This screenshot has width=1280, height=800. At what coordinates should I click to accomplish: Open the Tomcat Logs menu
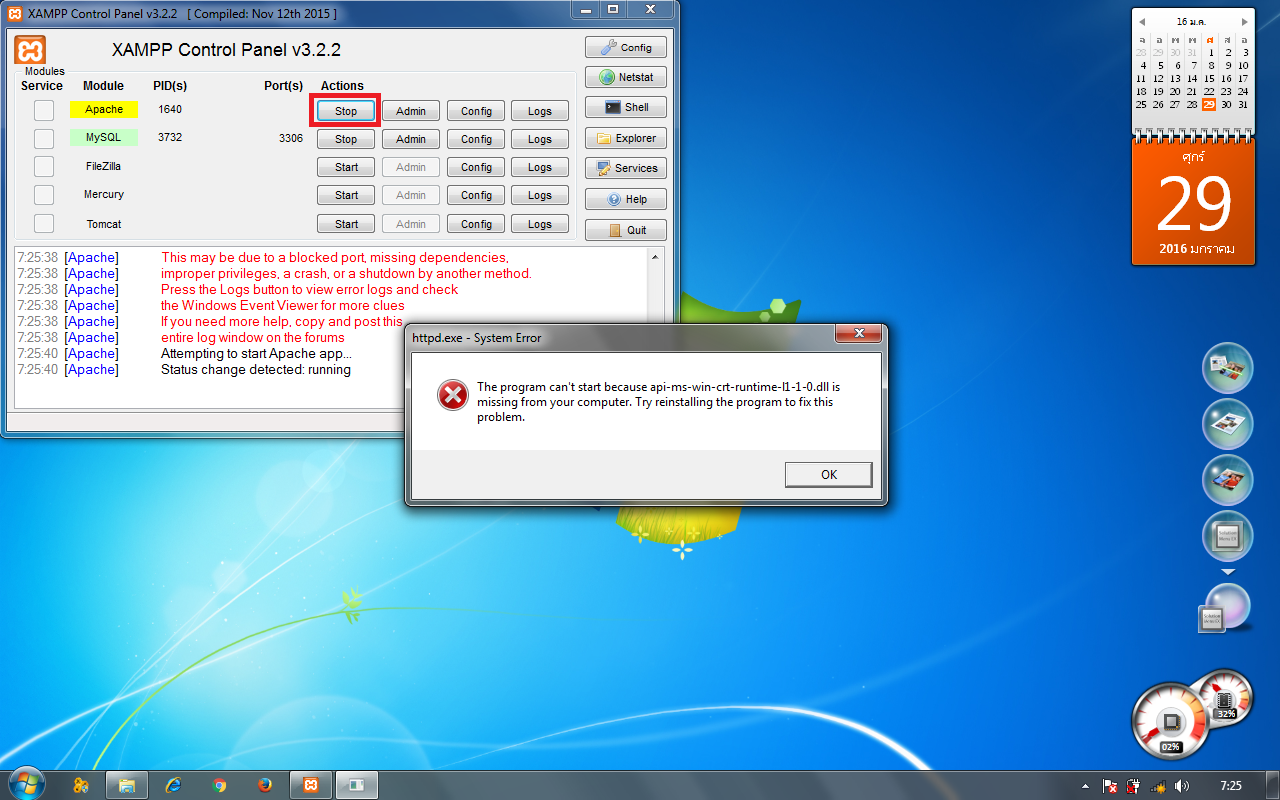tap(540, 224)
